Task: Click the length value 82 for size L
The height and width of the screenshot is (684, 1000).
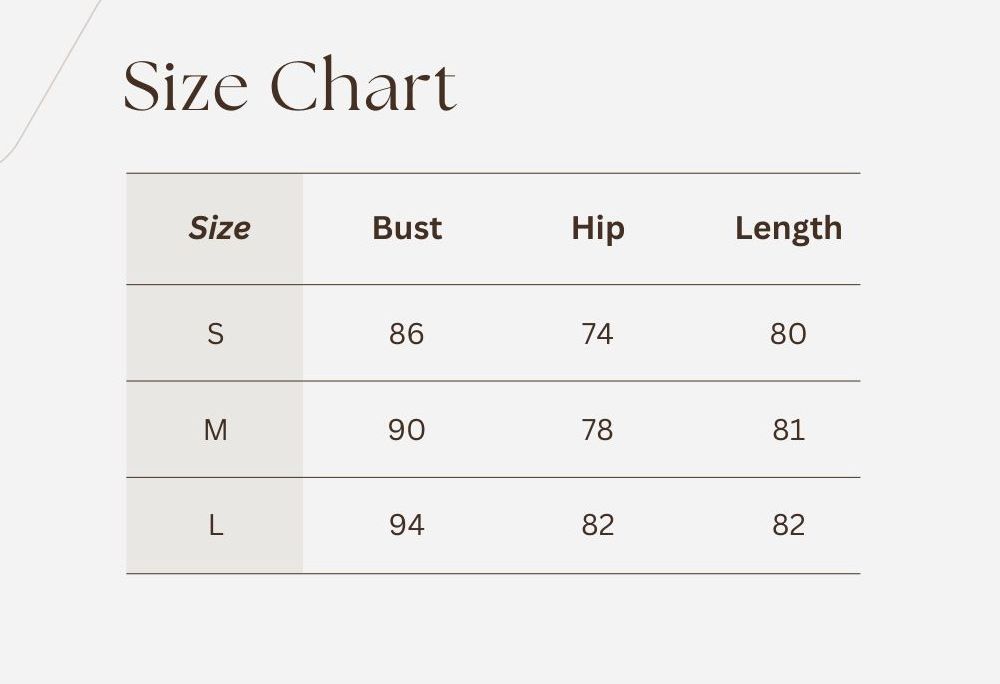Action: 788,525
